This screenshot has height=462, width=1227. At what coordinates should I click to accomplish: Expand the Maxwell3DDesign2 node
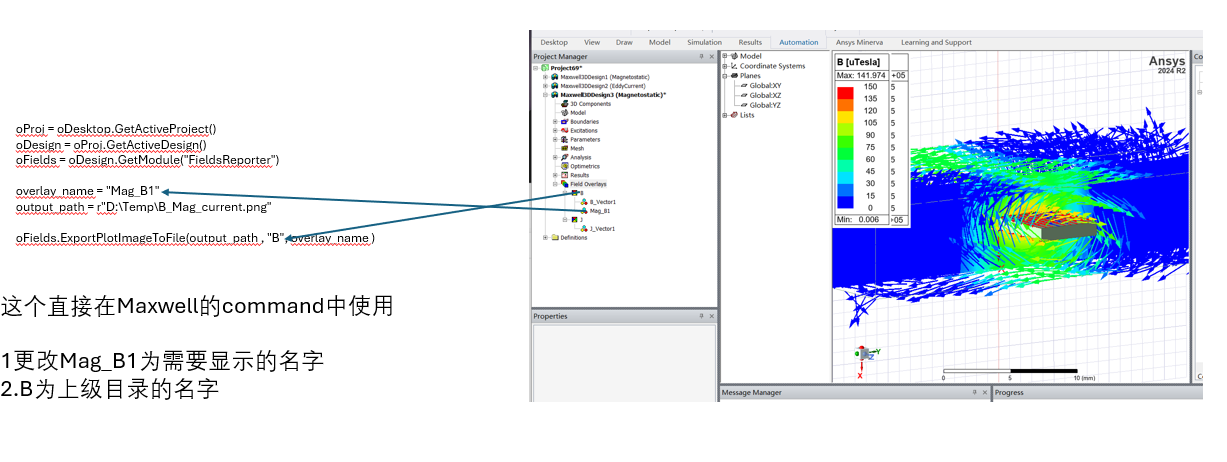pos(545,86)
